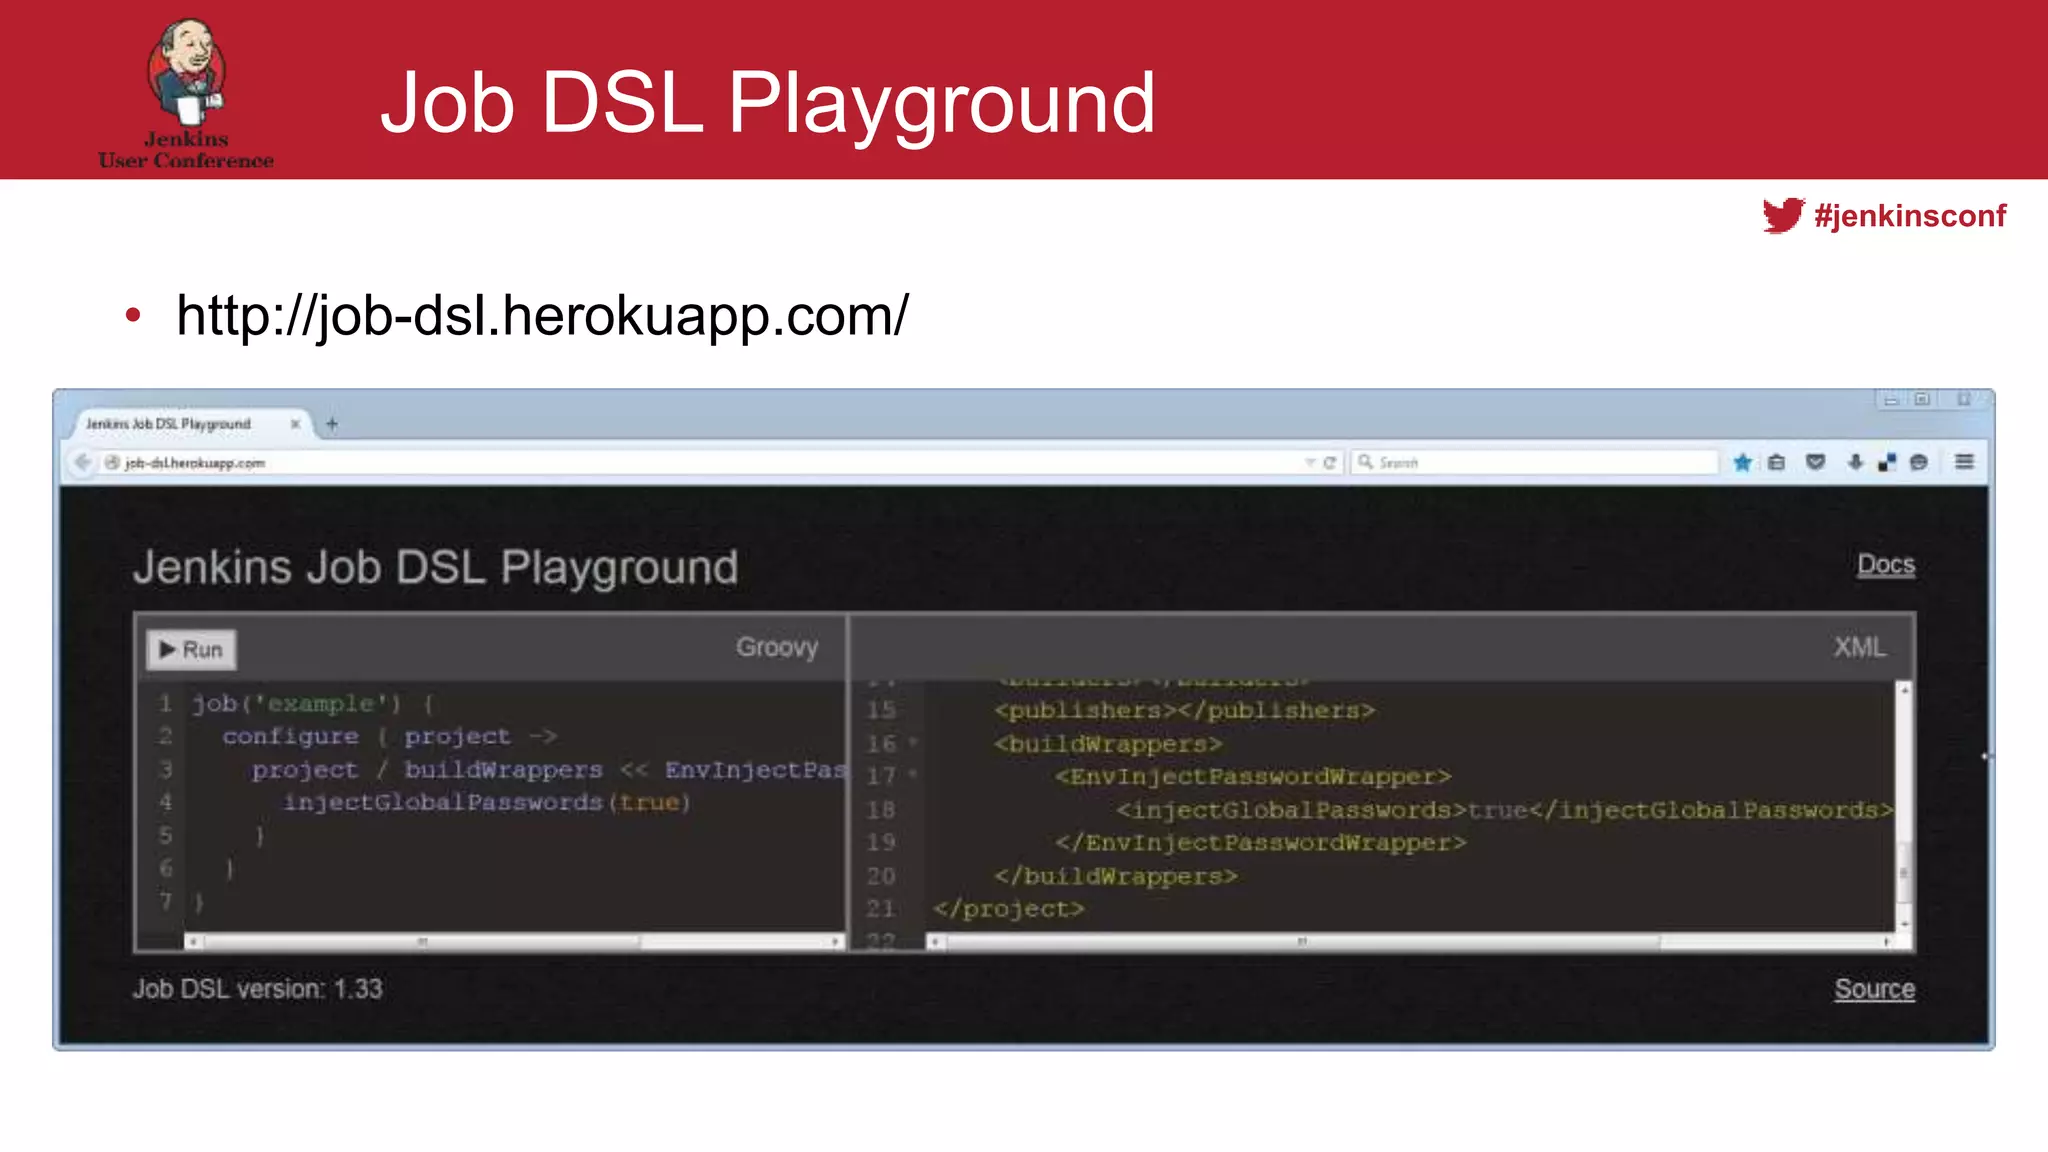Click the <buildWrappers> opening tag line
Screen dimensions: 2048x1152
click(x=1108, y=745)
